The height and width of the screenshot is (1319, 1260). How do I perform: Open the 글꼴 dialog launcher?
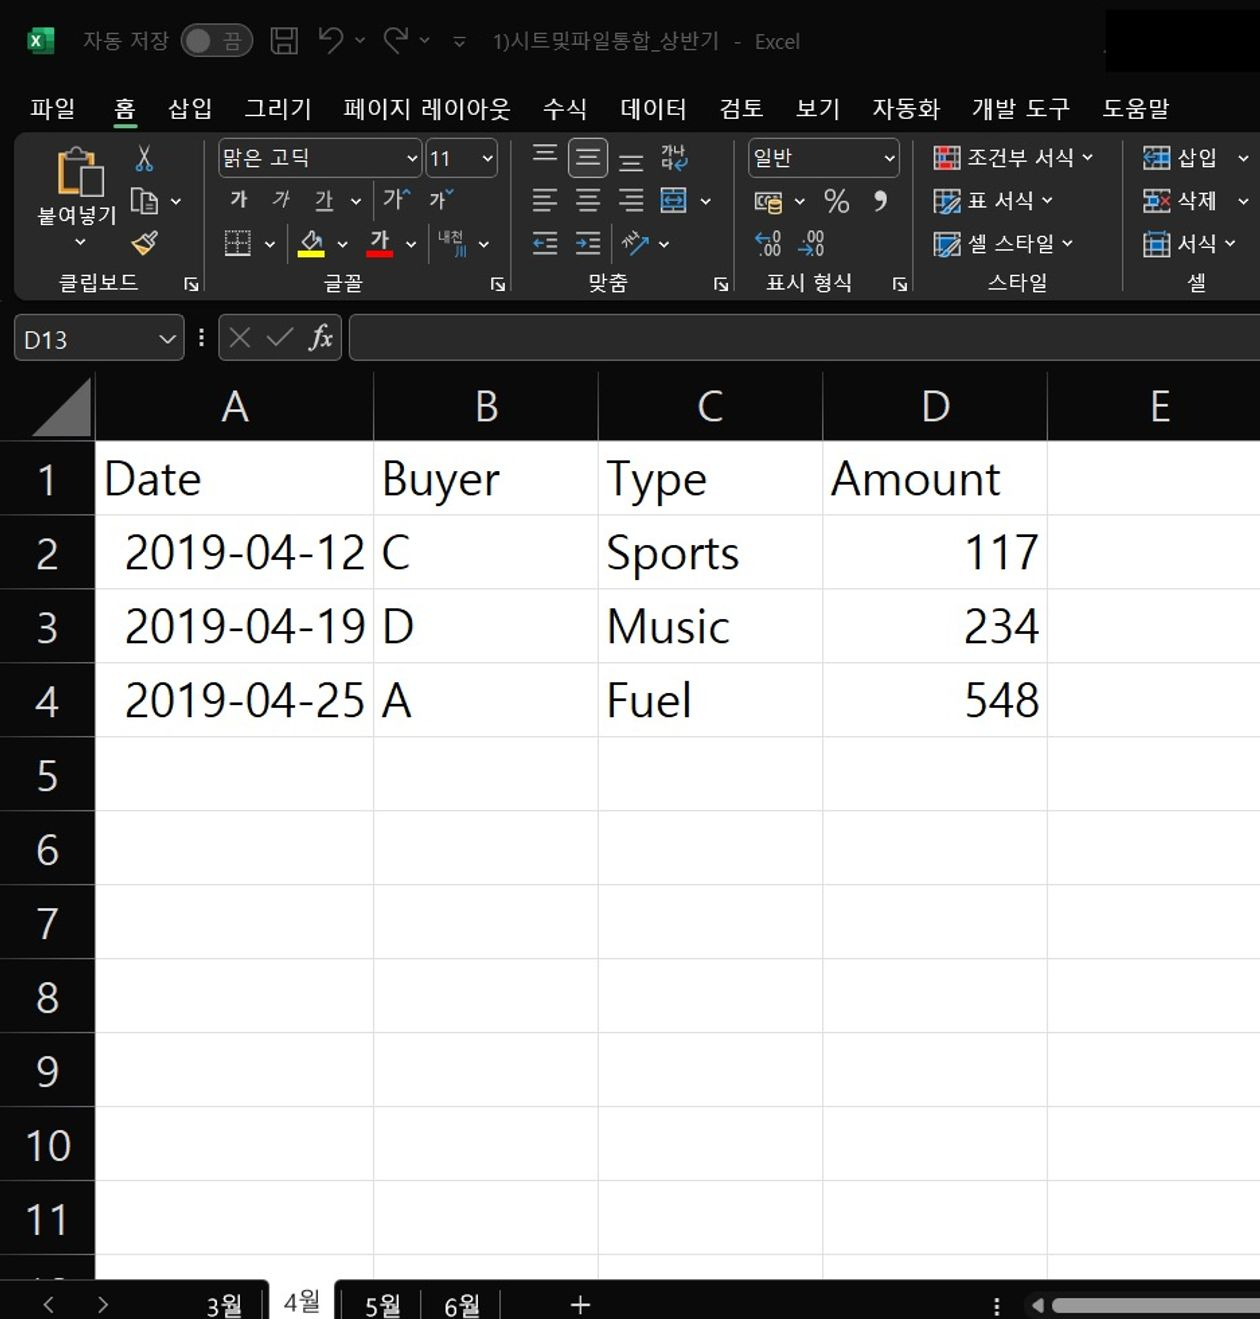click(x=497, y=285)
